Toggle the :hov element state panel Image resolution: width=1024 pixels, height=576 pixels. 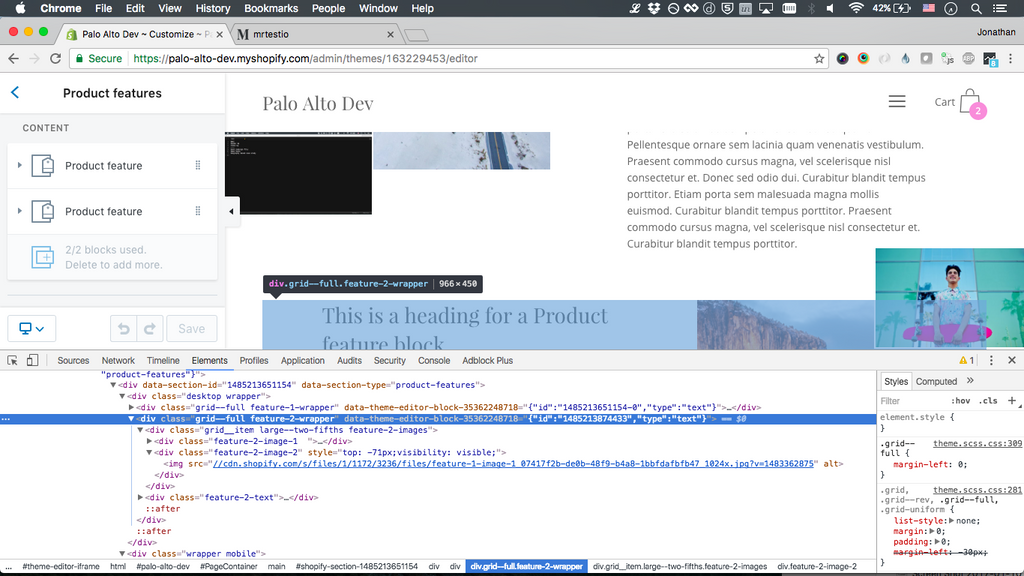pyautogui.click(x=962, y=401)
